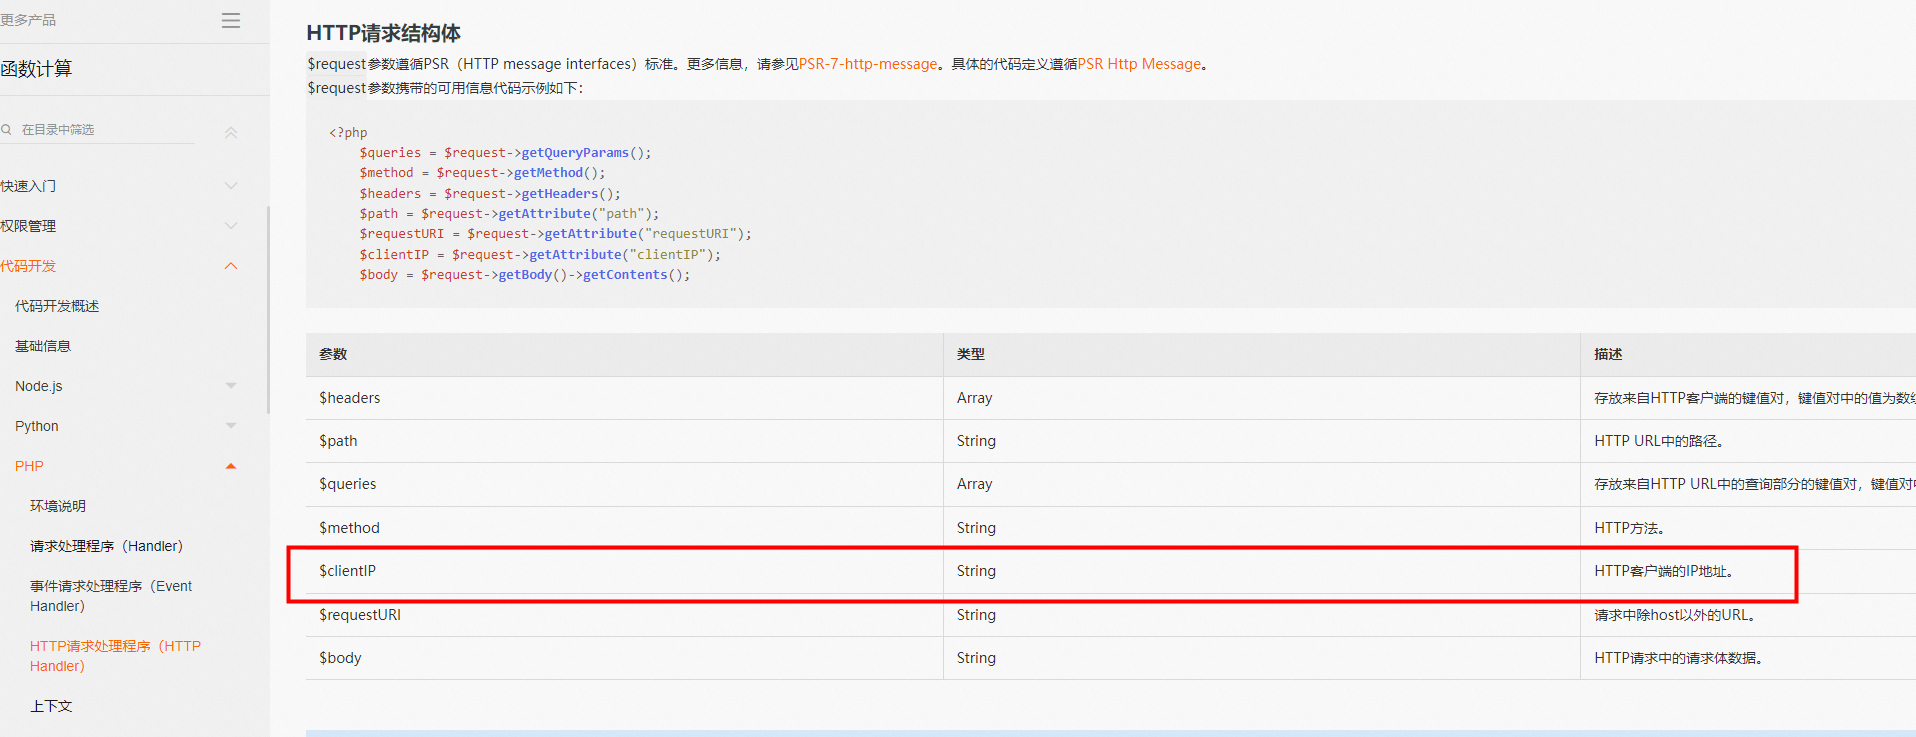Open the hamburger menu beside 更多产品
This screenshot has width=1916, height=737.
[x=231, y=20]
